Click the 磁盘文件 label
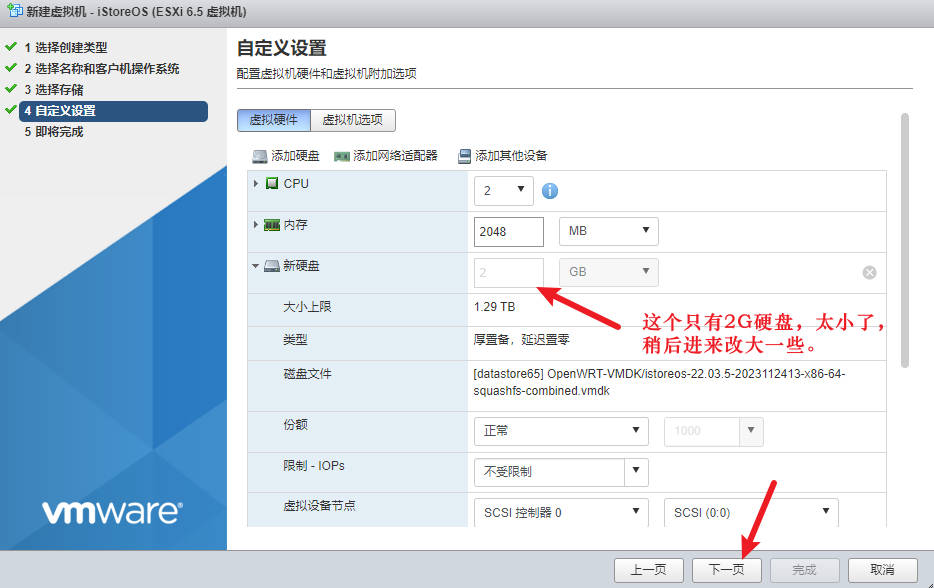The width and height of the screenshot is (934, 588). (x=307, y=374)
